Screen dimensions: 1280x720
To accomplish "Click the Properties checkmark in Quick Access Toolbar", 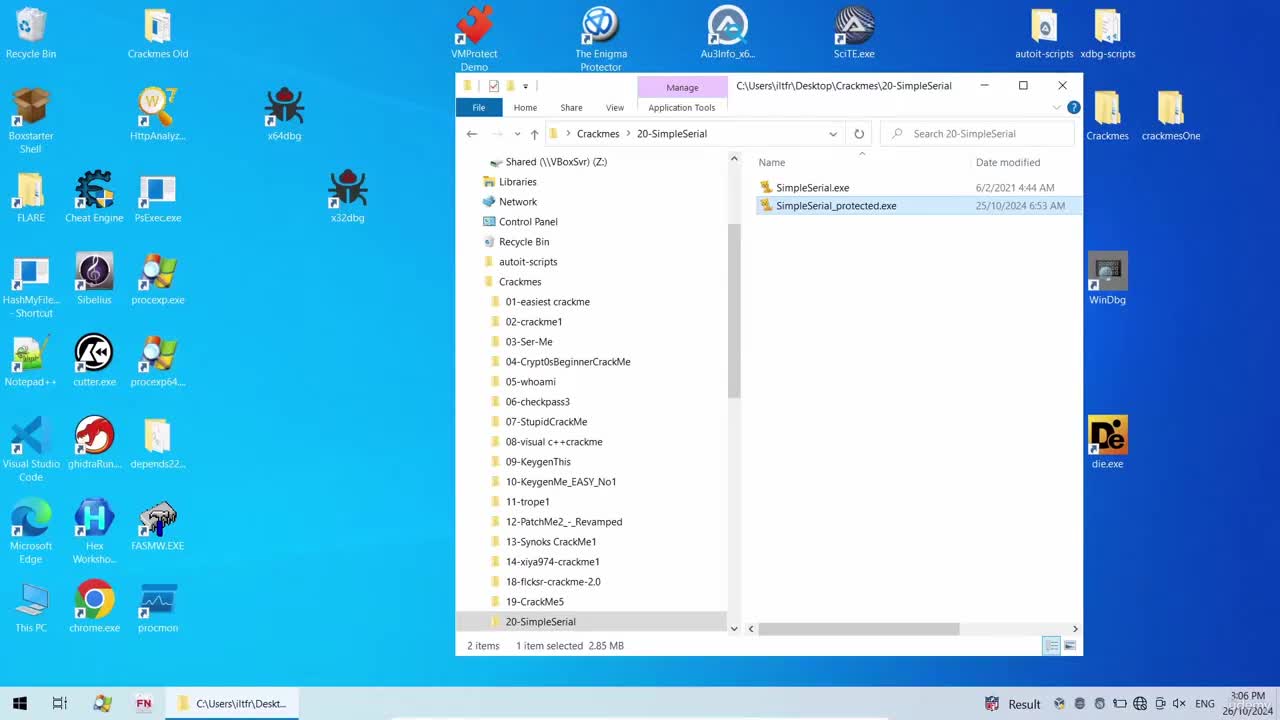I will 493,86.
